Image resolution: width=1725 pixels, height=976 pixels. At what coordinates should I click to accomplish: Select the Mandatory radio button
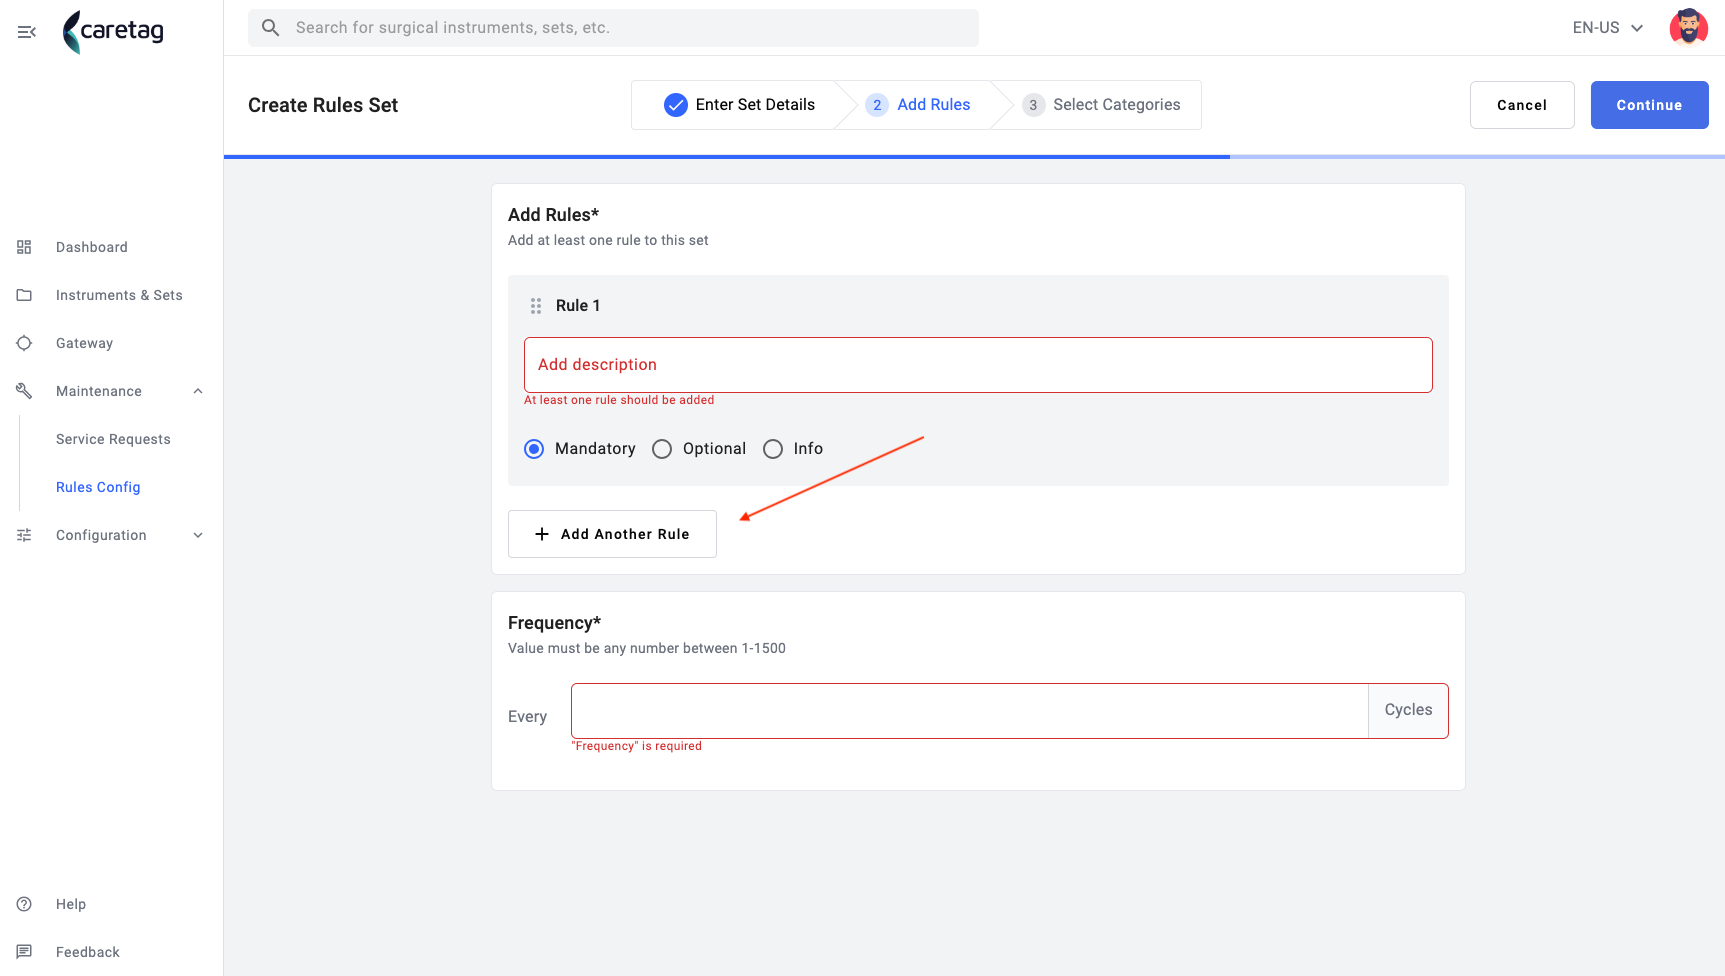(534, 449)
